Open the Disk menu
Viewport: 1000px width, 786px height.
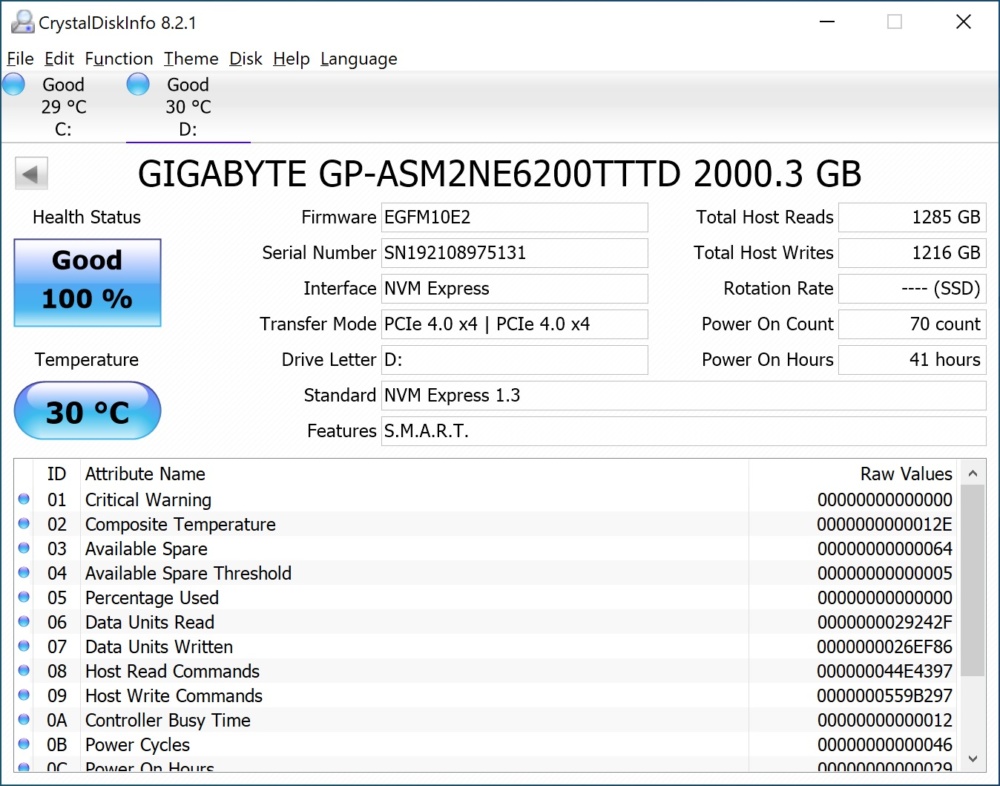pyautogui.click(x=246, y=59)
